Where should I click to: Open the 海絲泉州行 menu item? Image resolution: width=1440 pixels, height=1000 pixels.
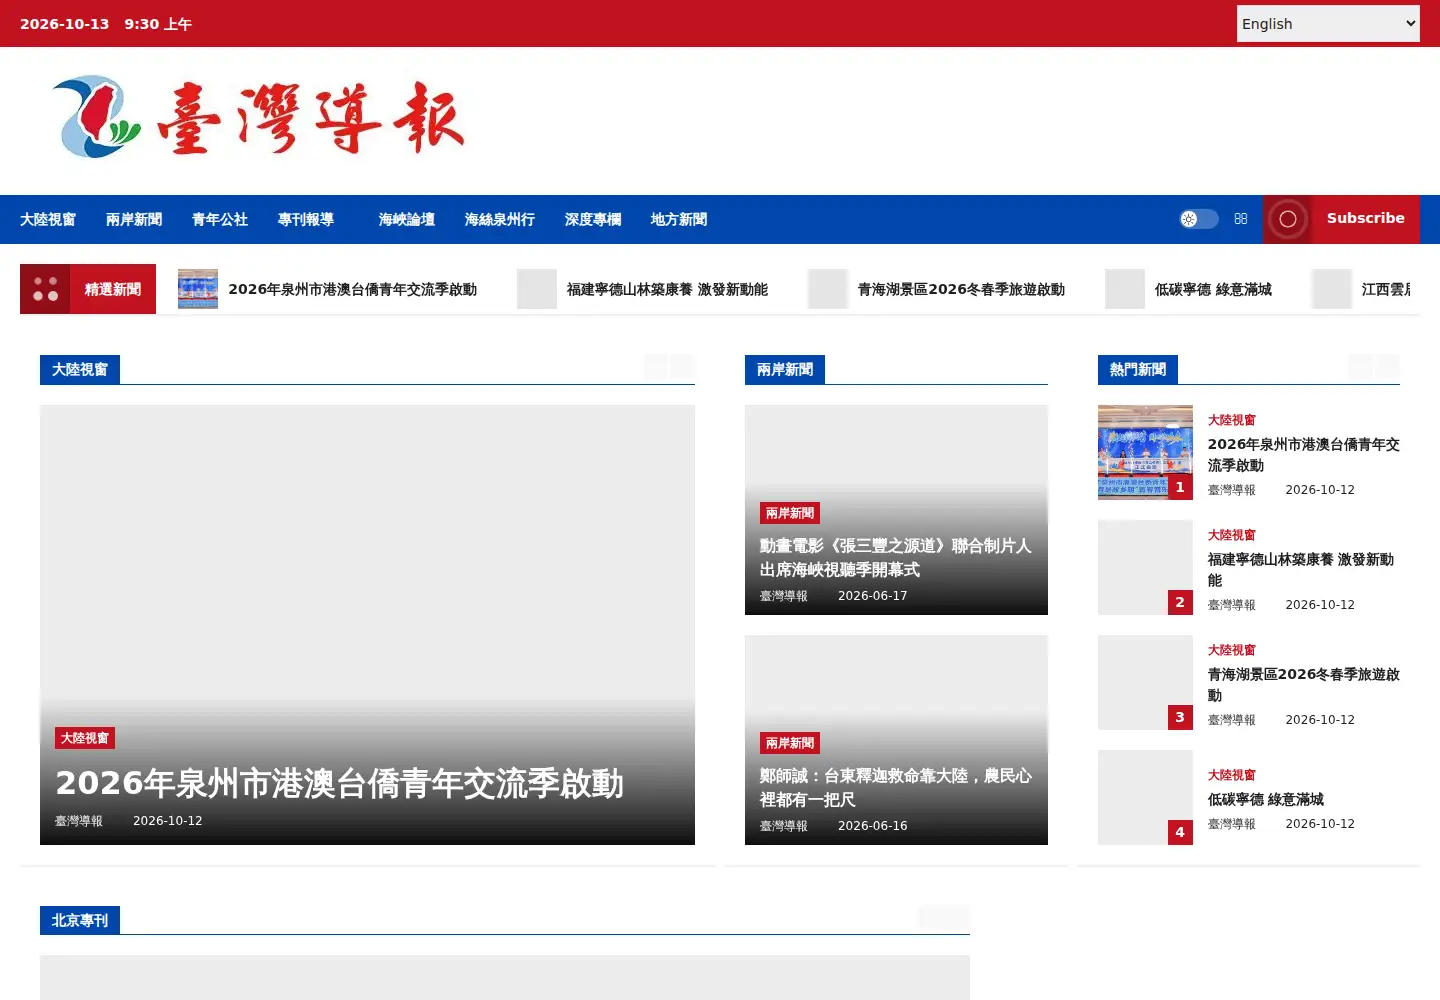pos(499,219)
